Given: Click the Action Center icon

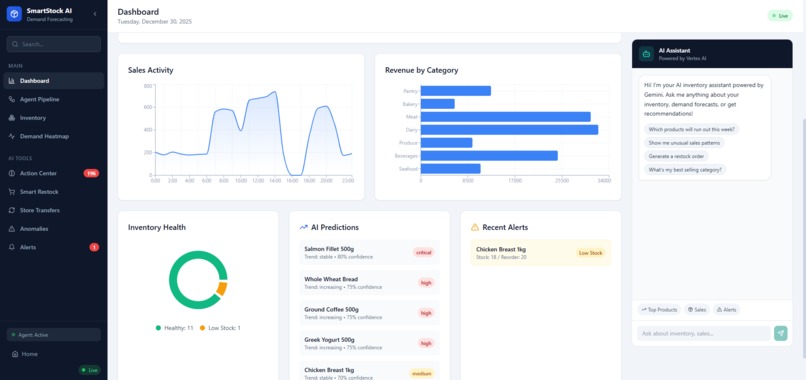Looking at the screenshot, I should click(x=12, y=173).
